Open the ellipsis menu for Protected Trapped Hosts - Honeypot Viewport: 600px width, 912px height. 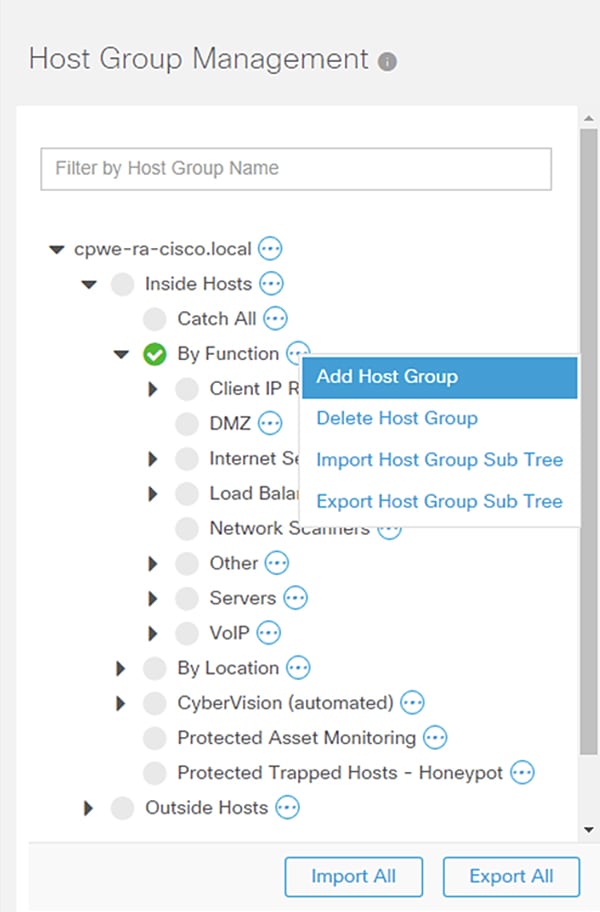522,772
